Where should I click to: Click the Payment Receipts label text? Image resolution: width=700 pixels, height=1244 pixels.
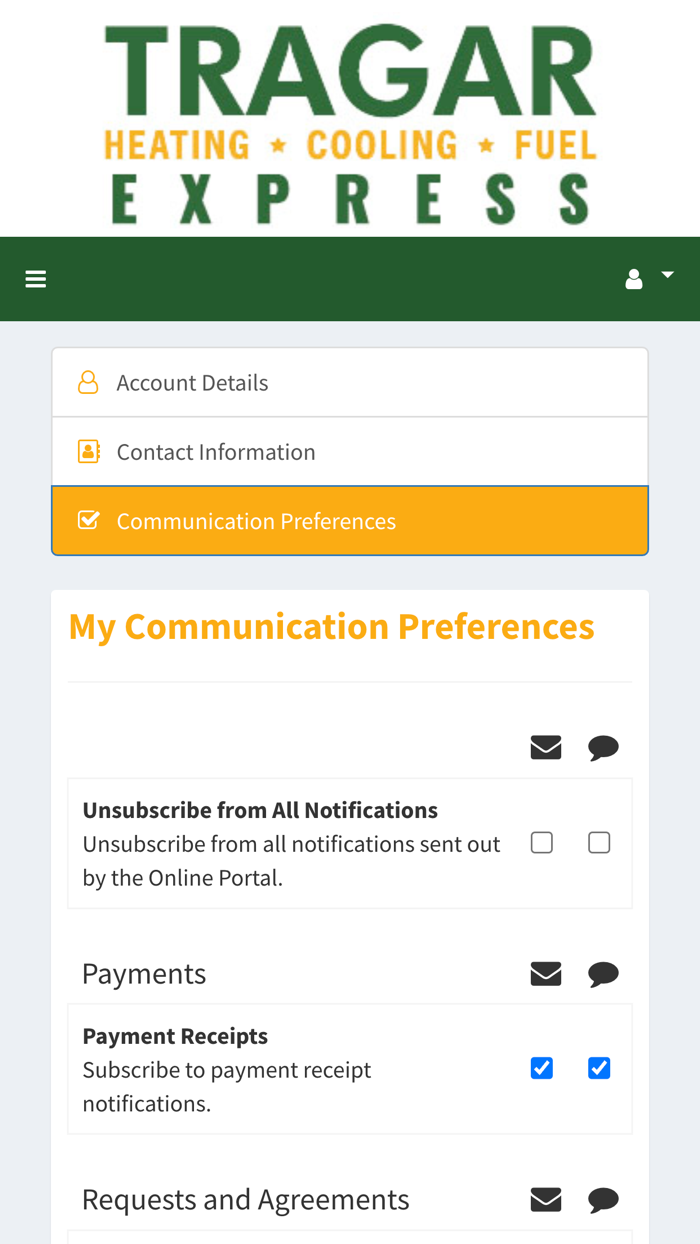175,1036
